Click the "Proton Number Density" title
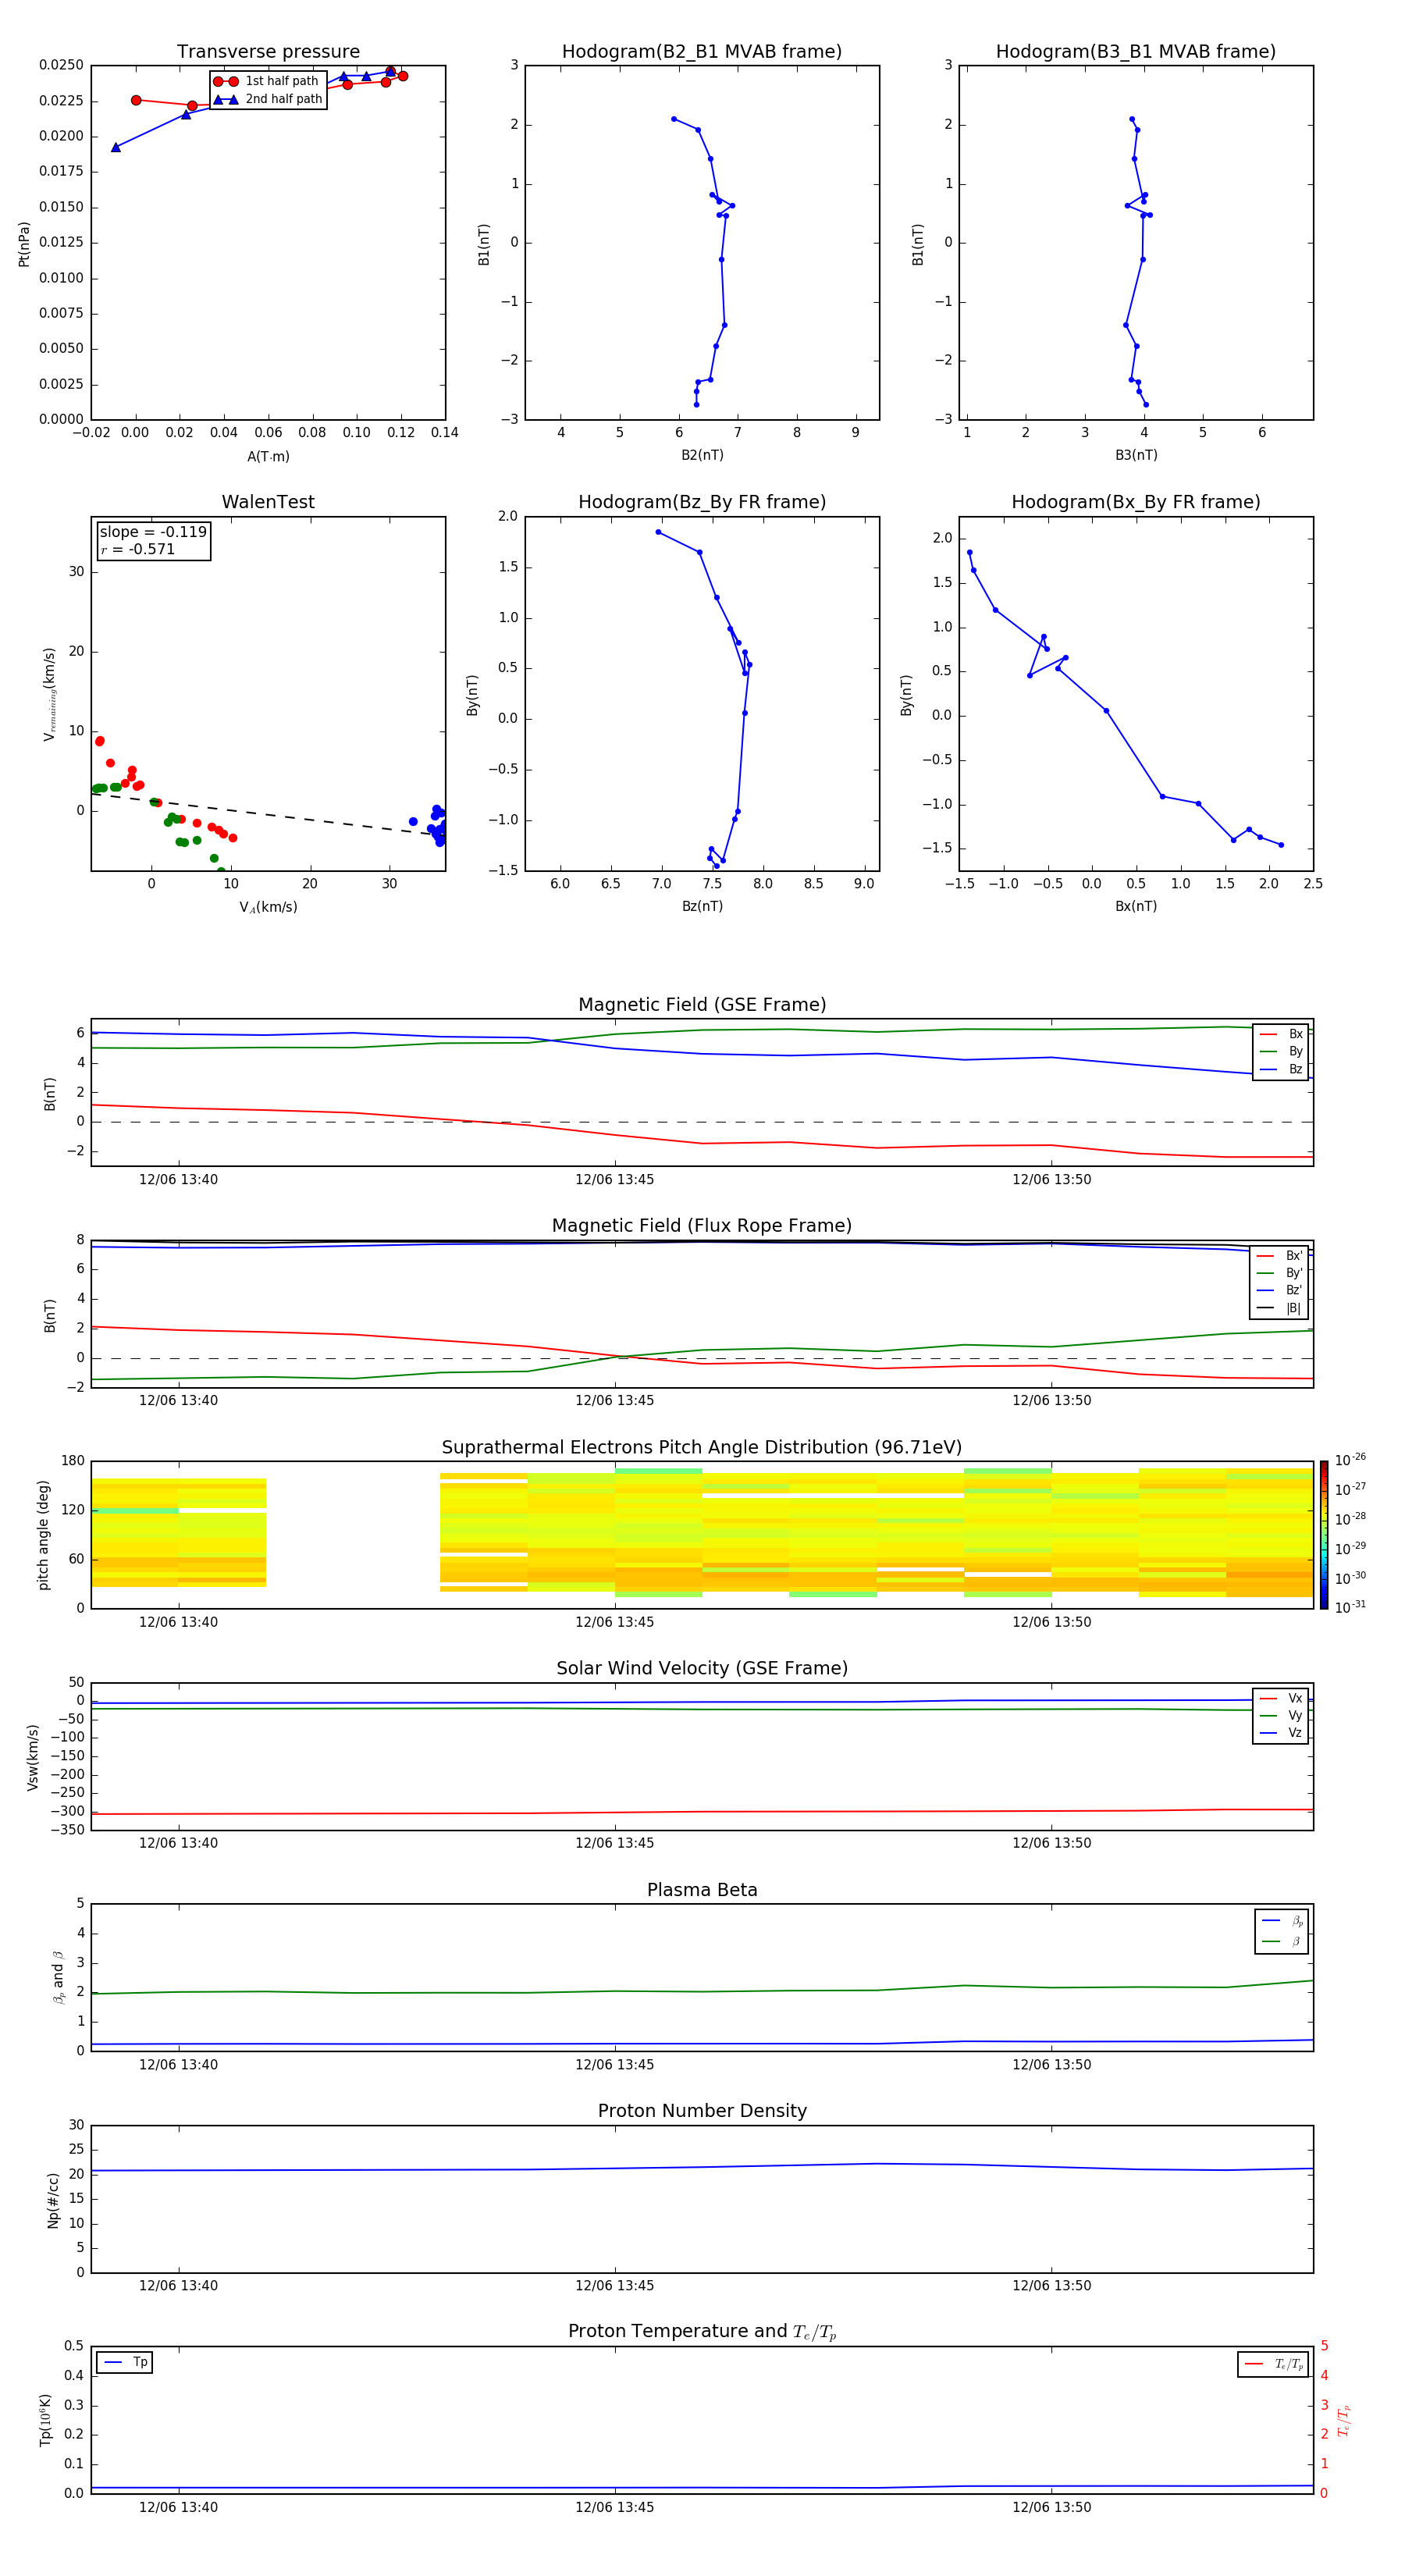Viewport: 1405px width, 2576px height. point(702,2111)
